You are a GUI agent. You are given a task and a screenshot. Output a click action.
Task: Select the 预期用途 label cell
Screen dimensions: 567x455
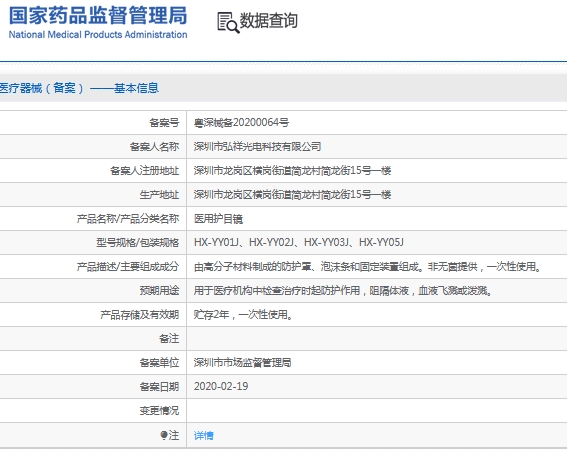pyautogui.click(x=159, y=290)
